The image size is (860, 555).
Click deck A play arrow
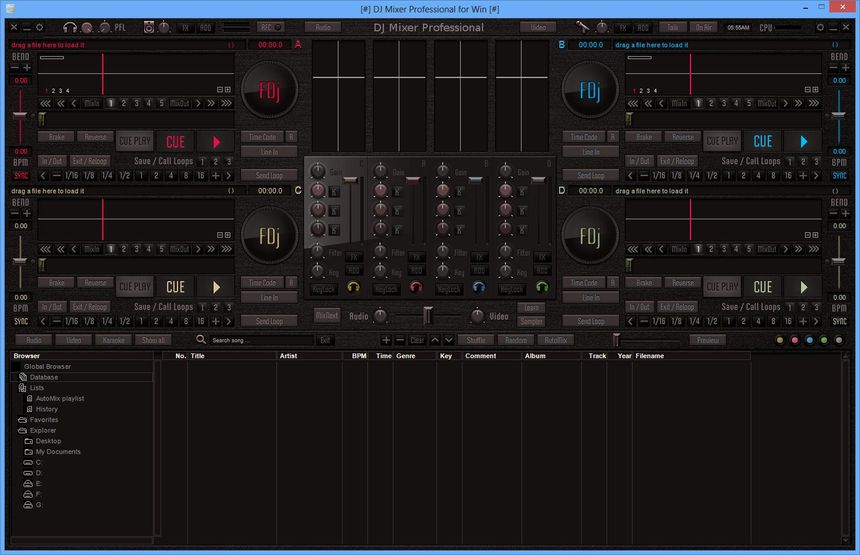point(216,142)
